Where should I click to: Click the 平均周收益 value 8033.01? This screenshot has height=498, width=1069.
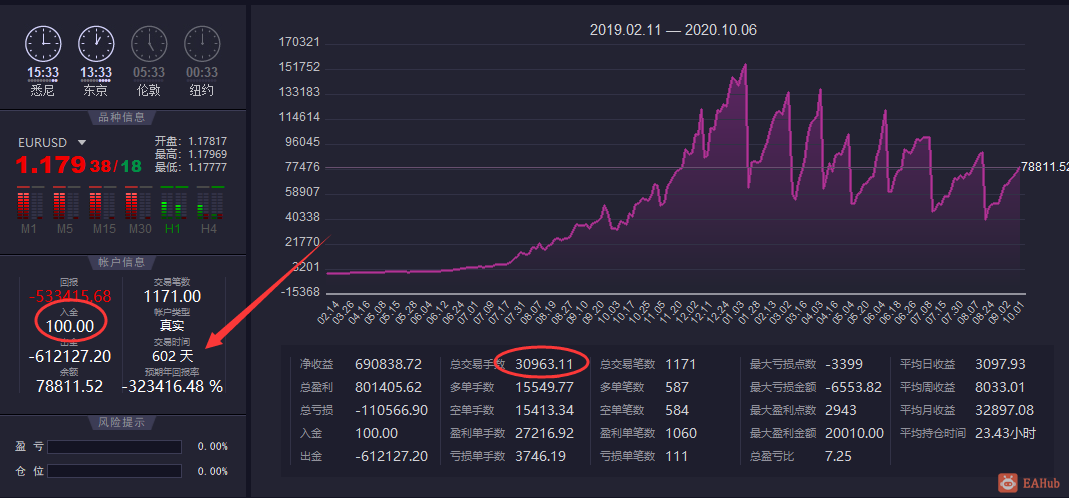click(x=1000, y=387)
